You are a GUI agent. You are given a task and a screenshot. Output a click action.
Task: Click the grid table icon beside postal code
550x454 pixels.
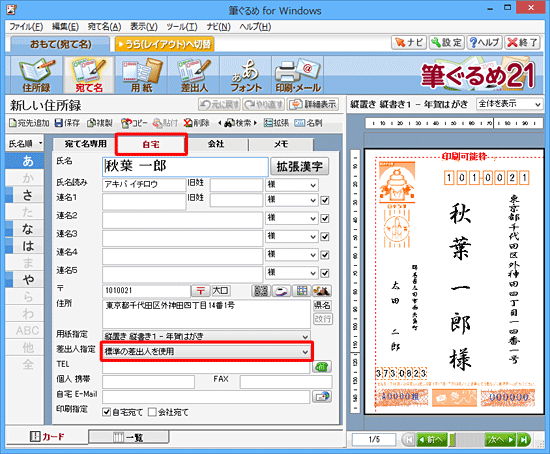[x=301, y=291]
